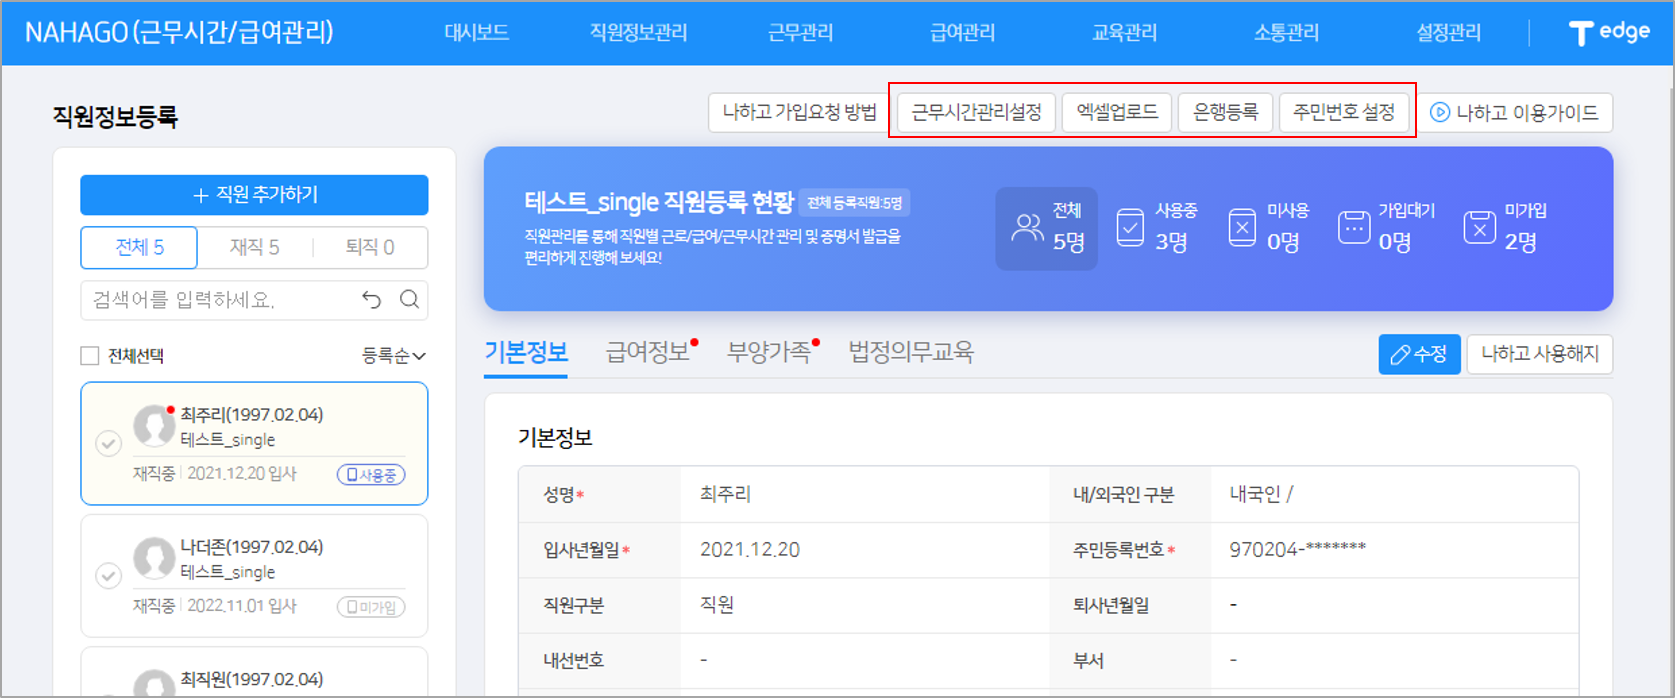Open the 근무관리 menu

800,33
